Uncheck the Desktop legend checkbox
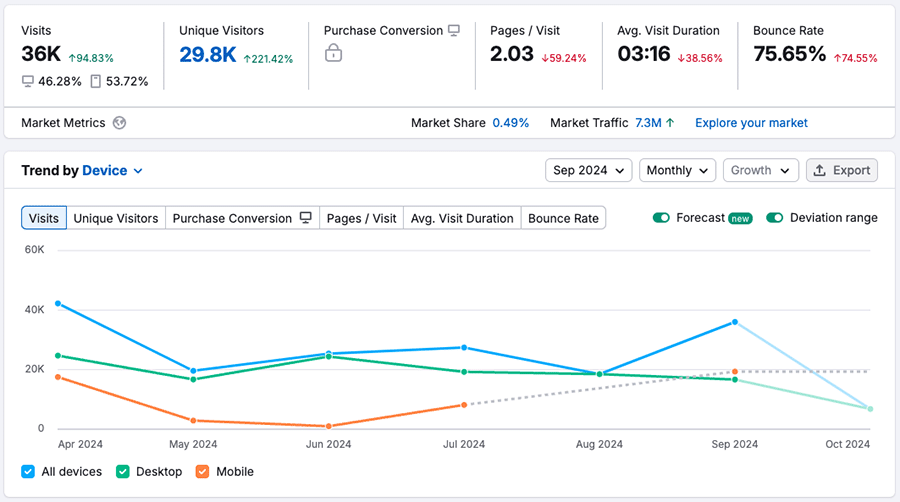The image size is (900, 502). [122, 472]
